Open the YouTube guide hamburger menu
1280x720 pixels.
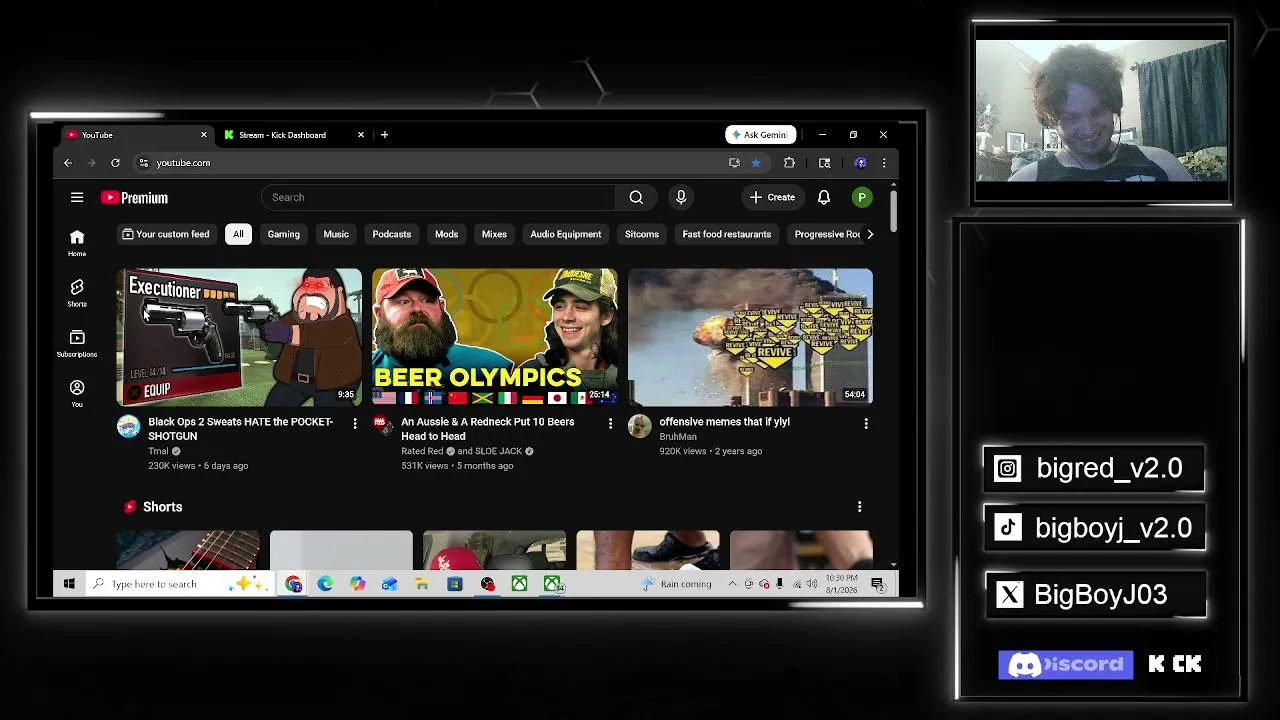[x=77, y=197]
